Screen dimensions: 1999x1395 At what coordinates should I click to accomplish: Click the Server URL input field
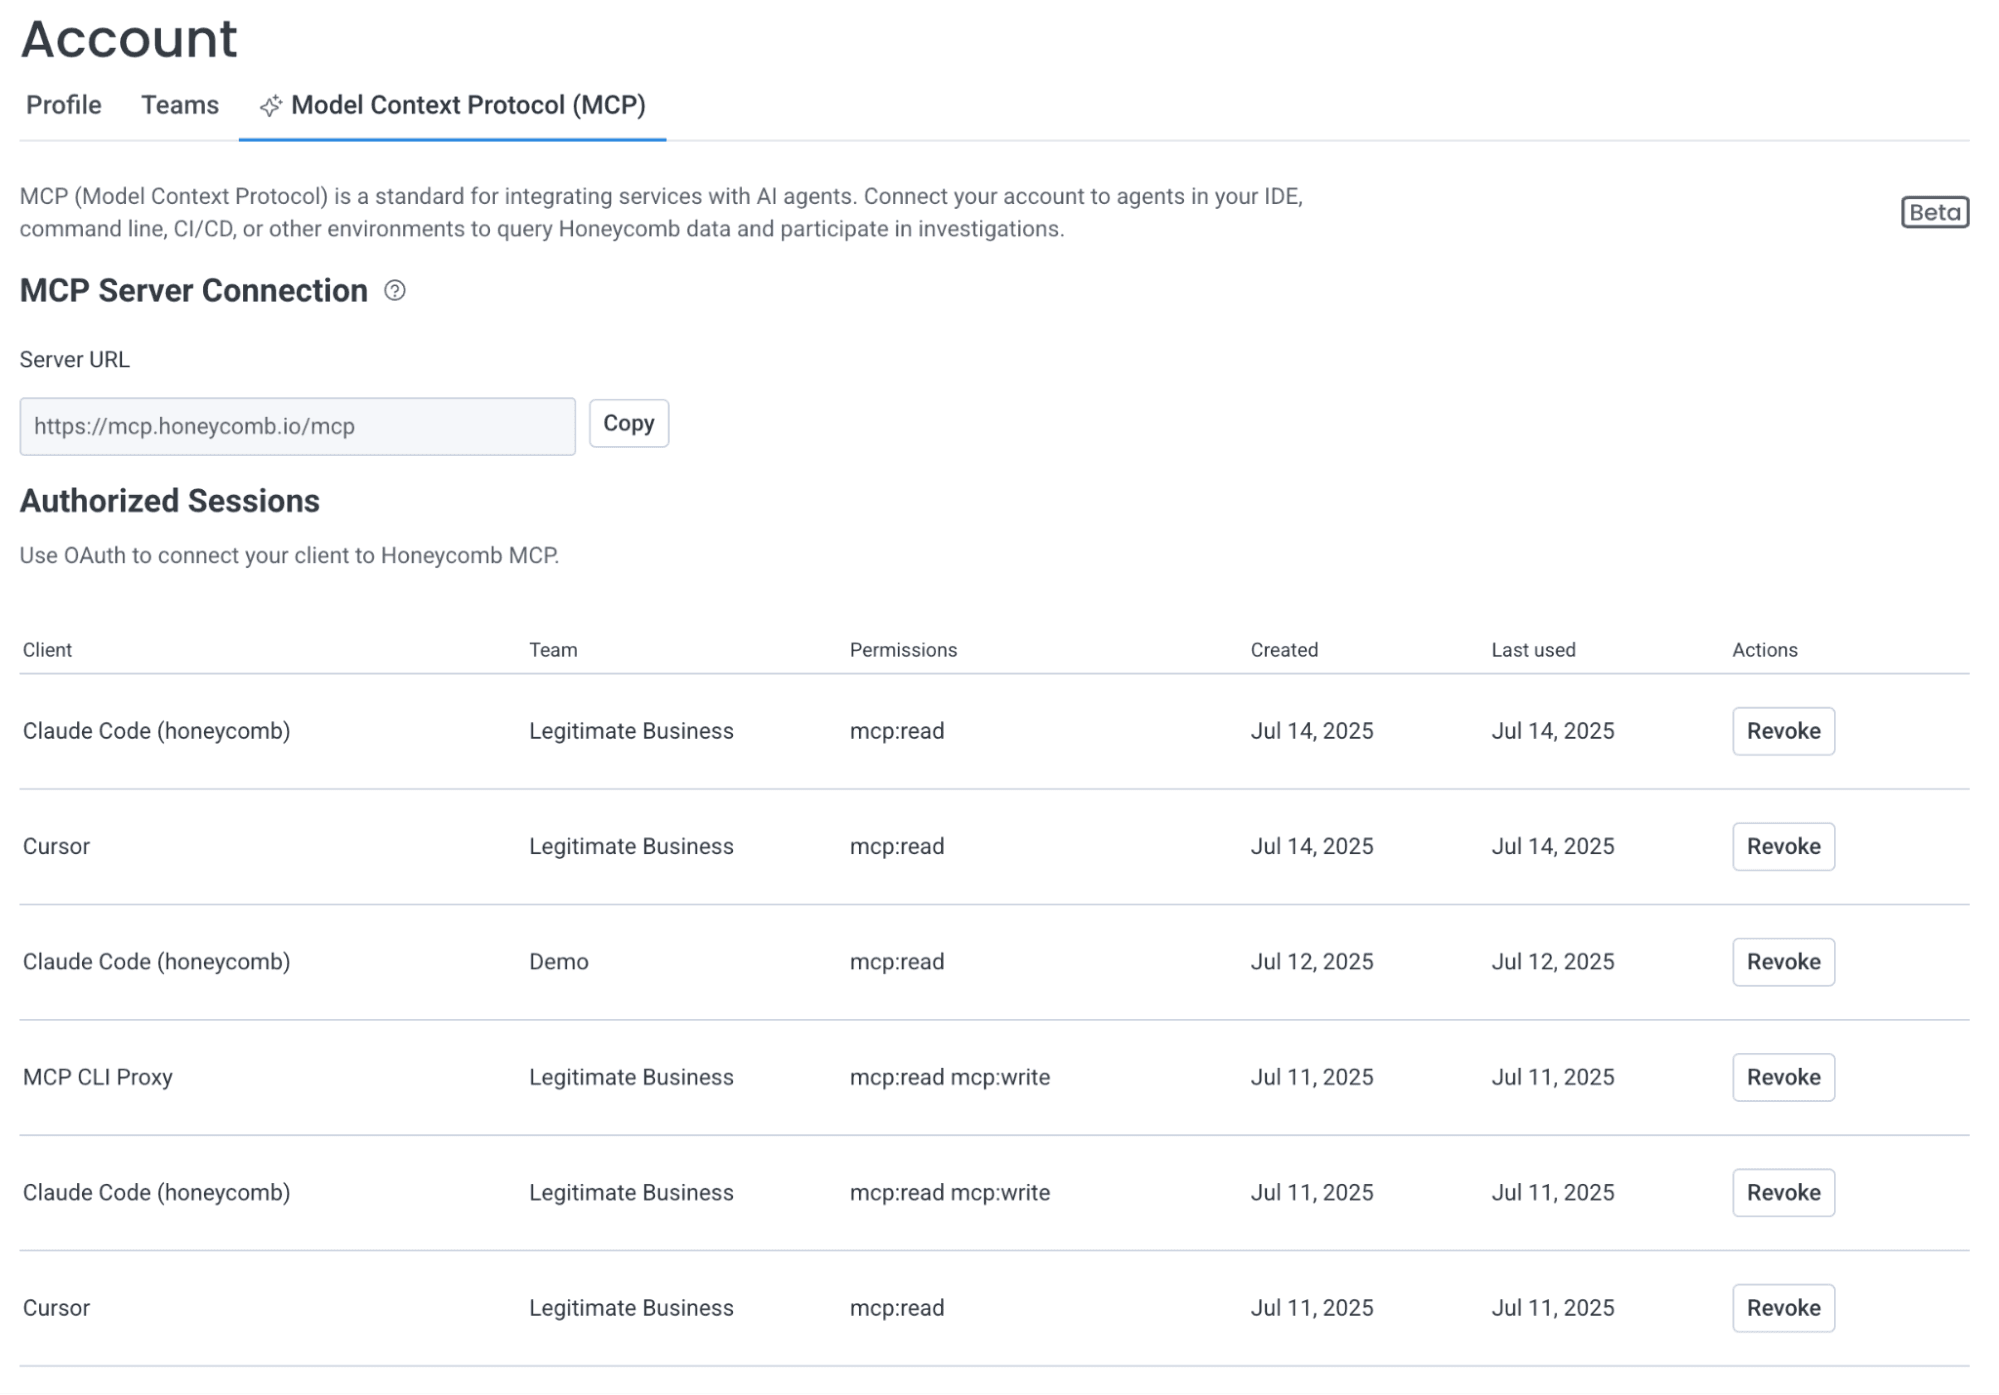click(297, 427)
